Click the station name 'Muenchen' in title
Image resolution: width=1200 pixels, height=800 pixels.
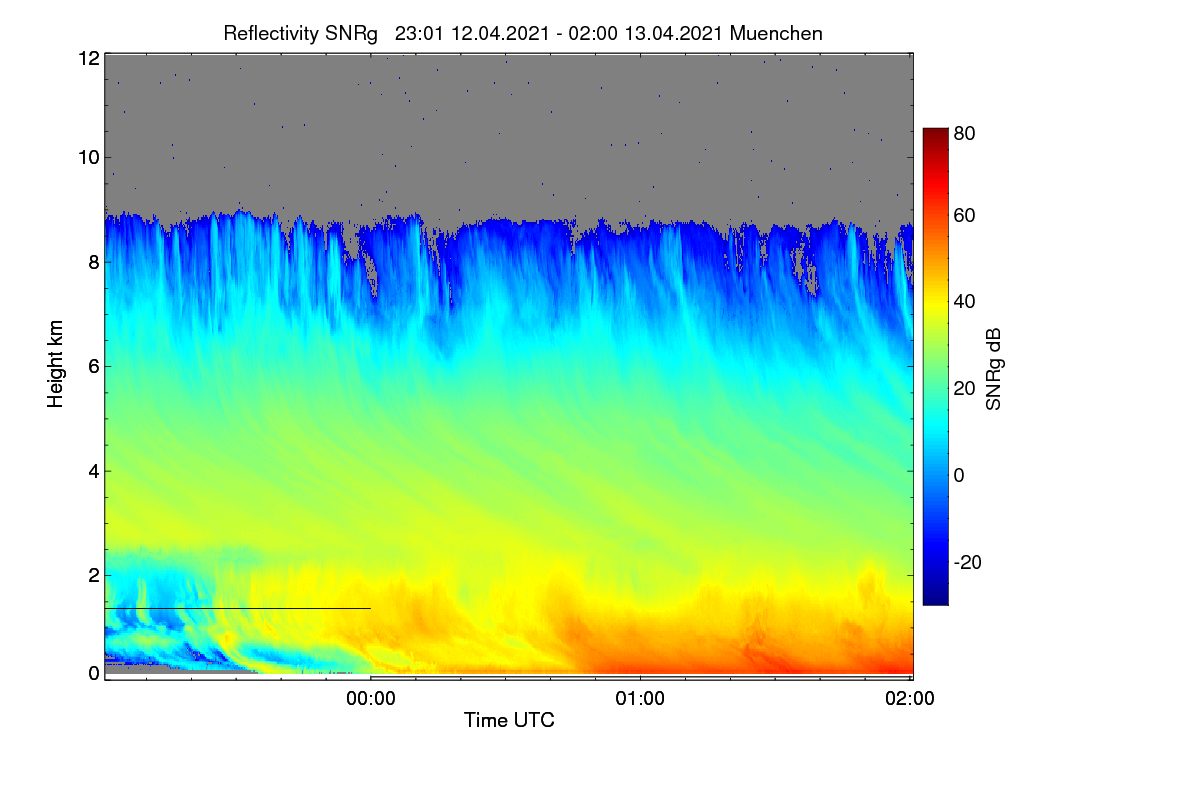776,33
